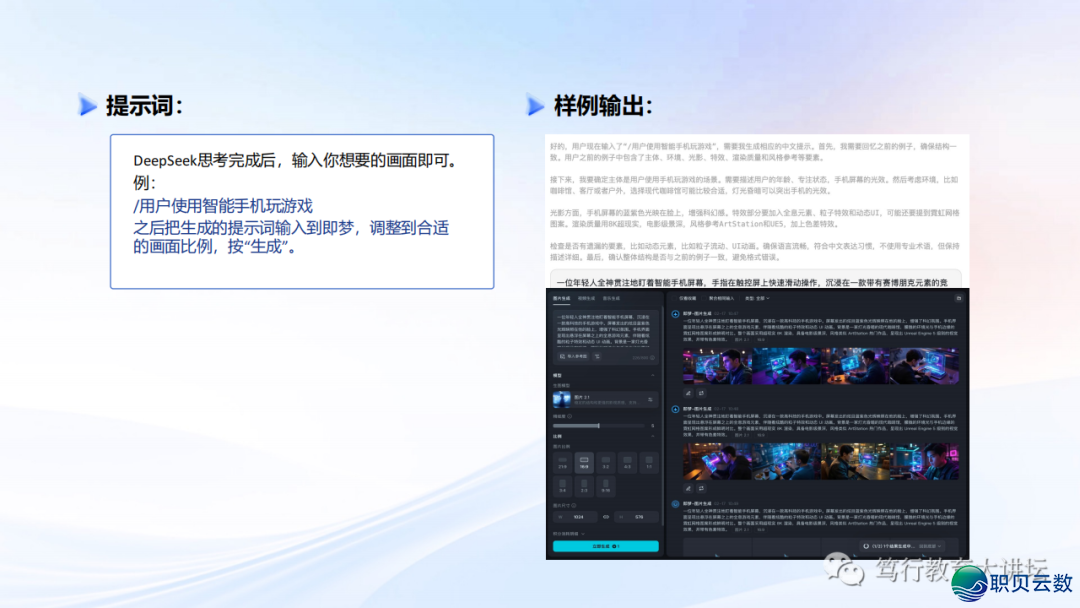Select the 16:9 aspect ratio option
This screenshot has height=608, width=1080.
click(584, 463)
